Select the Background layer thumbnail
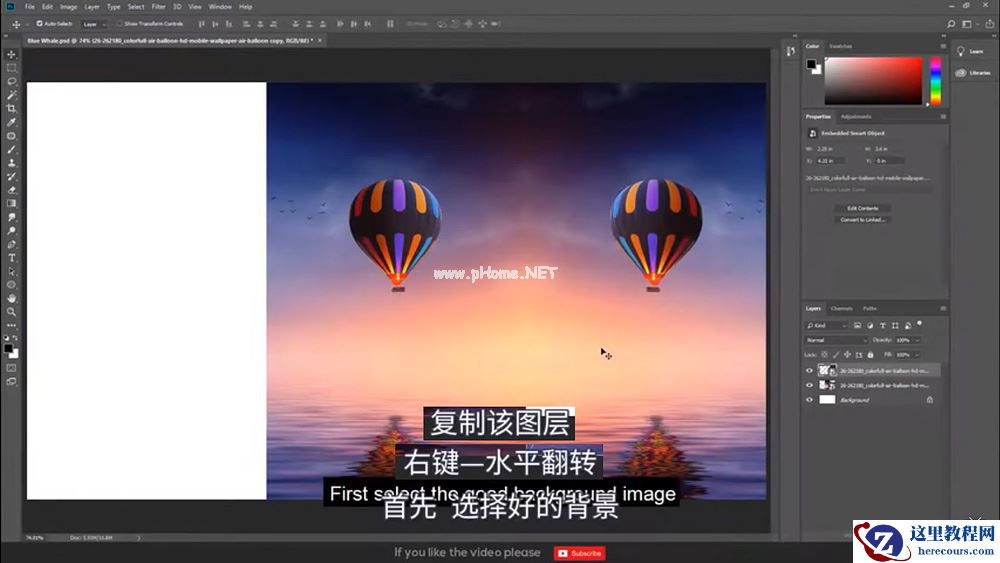 [x=827, y=400]
